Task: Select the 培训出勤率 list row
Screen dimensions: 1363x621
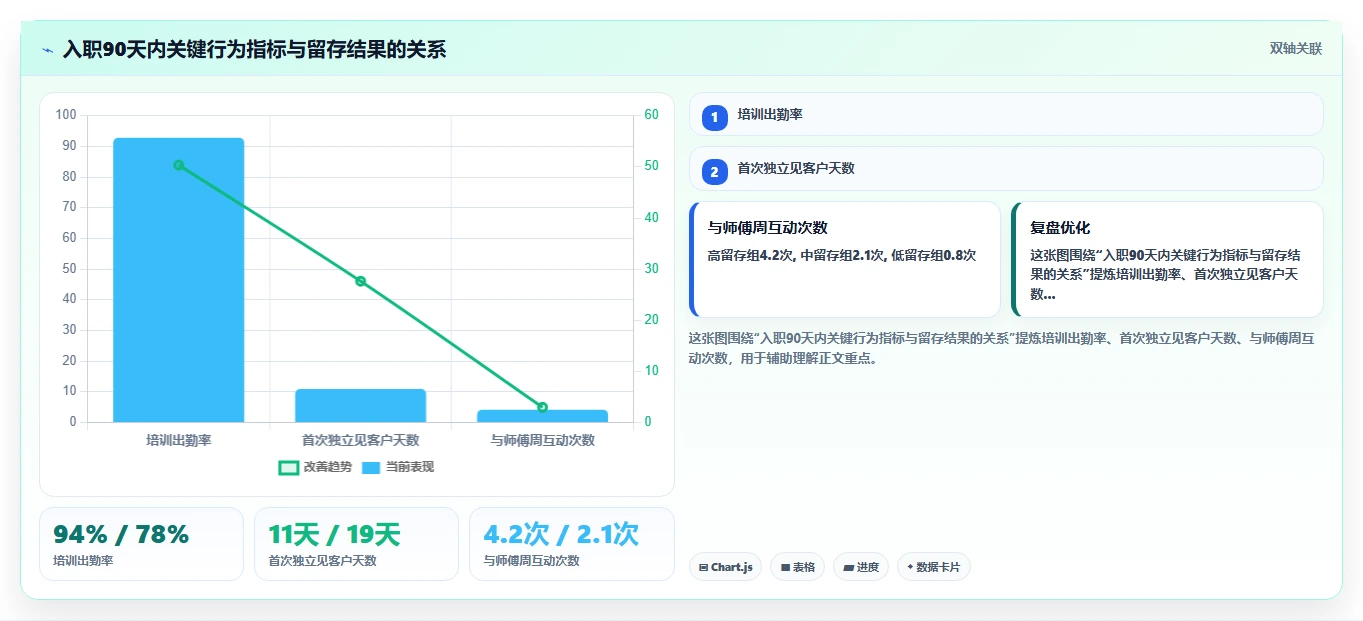Action: pyautogui.click(x=1006, y=114)
